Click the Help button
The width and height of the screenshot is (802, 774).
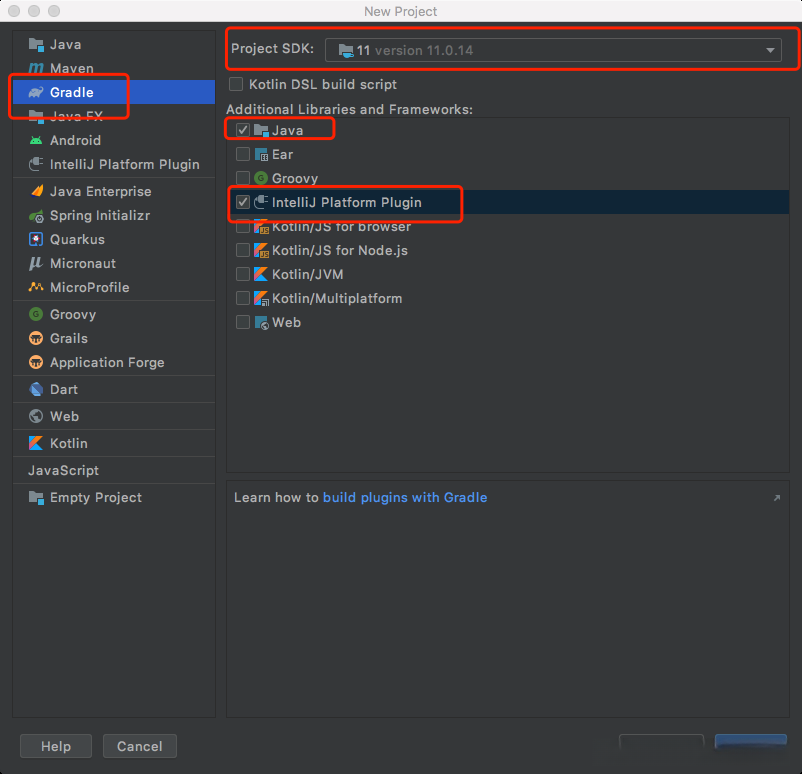click(56, 746)
